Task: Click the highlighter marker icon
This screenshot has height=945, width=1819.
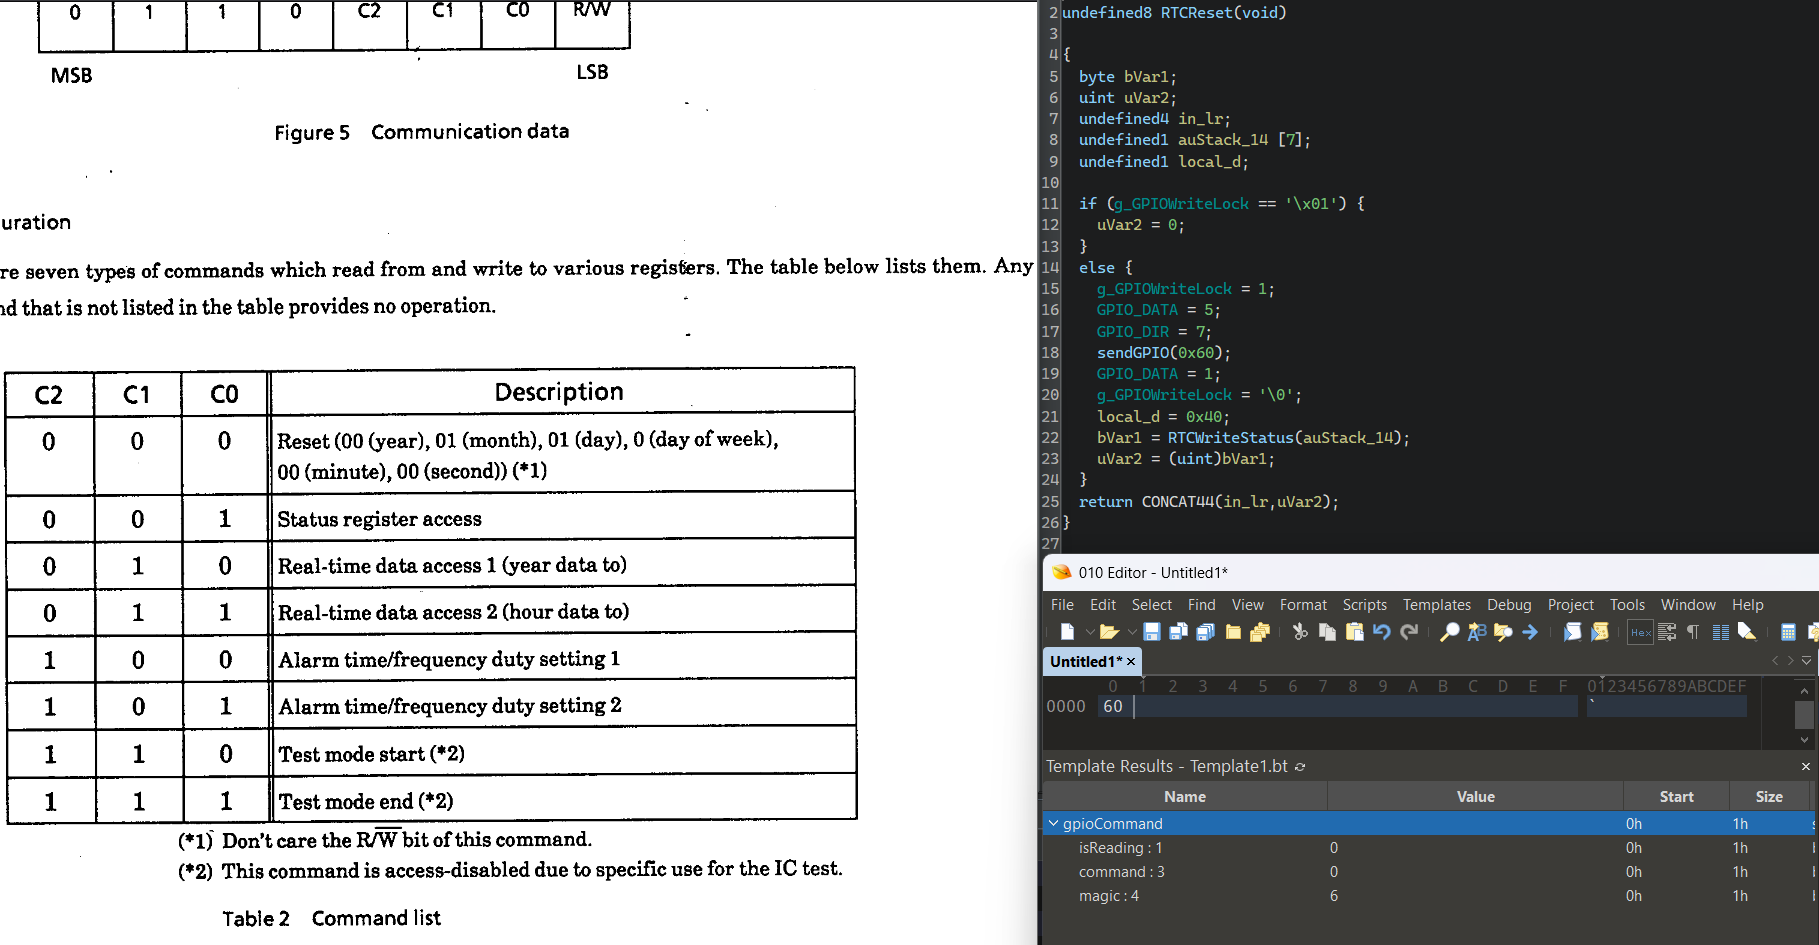Action: pyautogui.click(x=1747, y=632)
